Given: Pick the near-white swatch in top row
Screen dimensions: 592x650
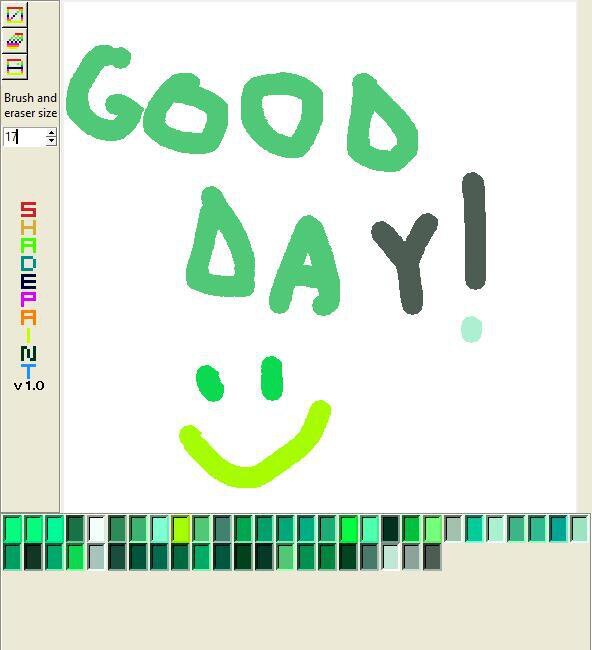Looking at the screenshot, I should click(96, 529).
